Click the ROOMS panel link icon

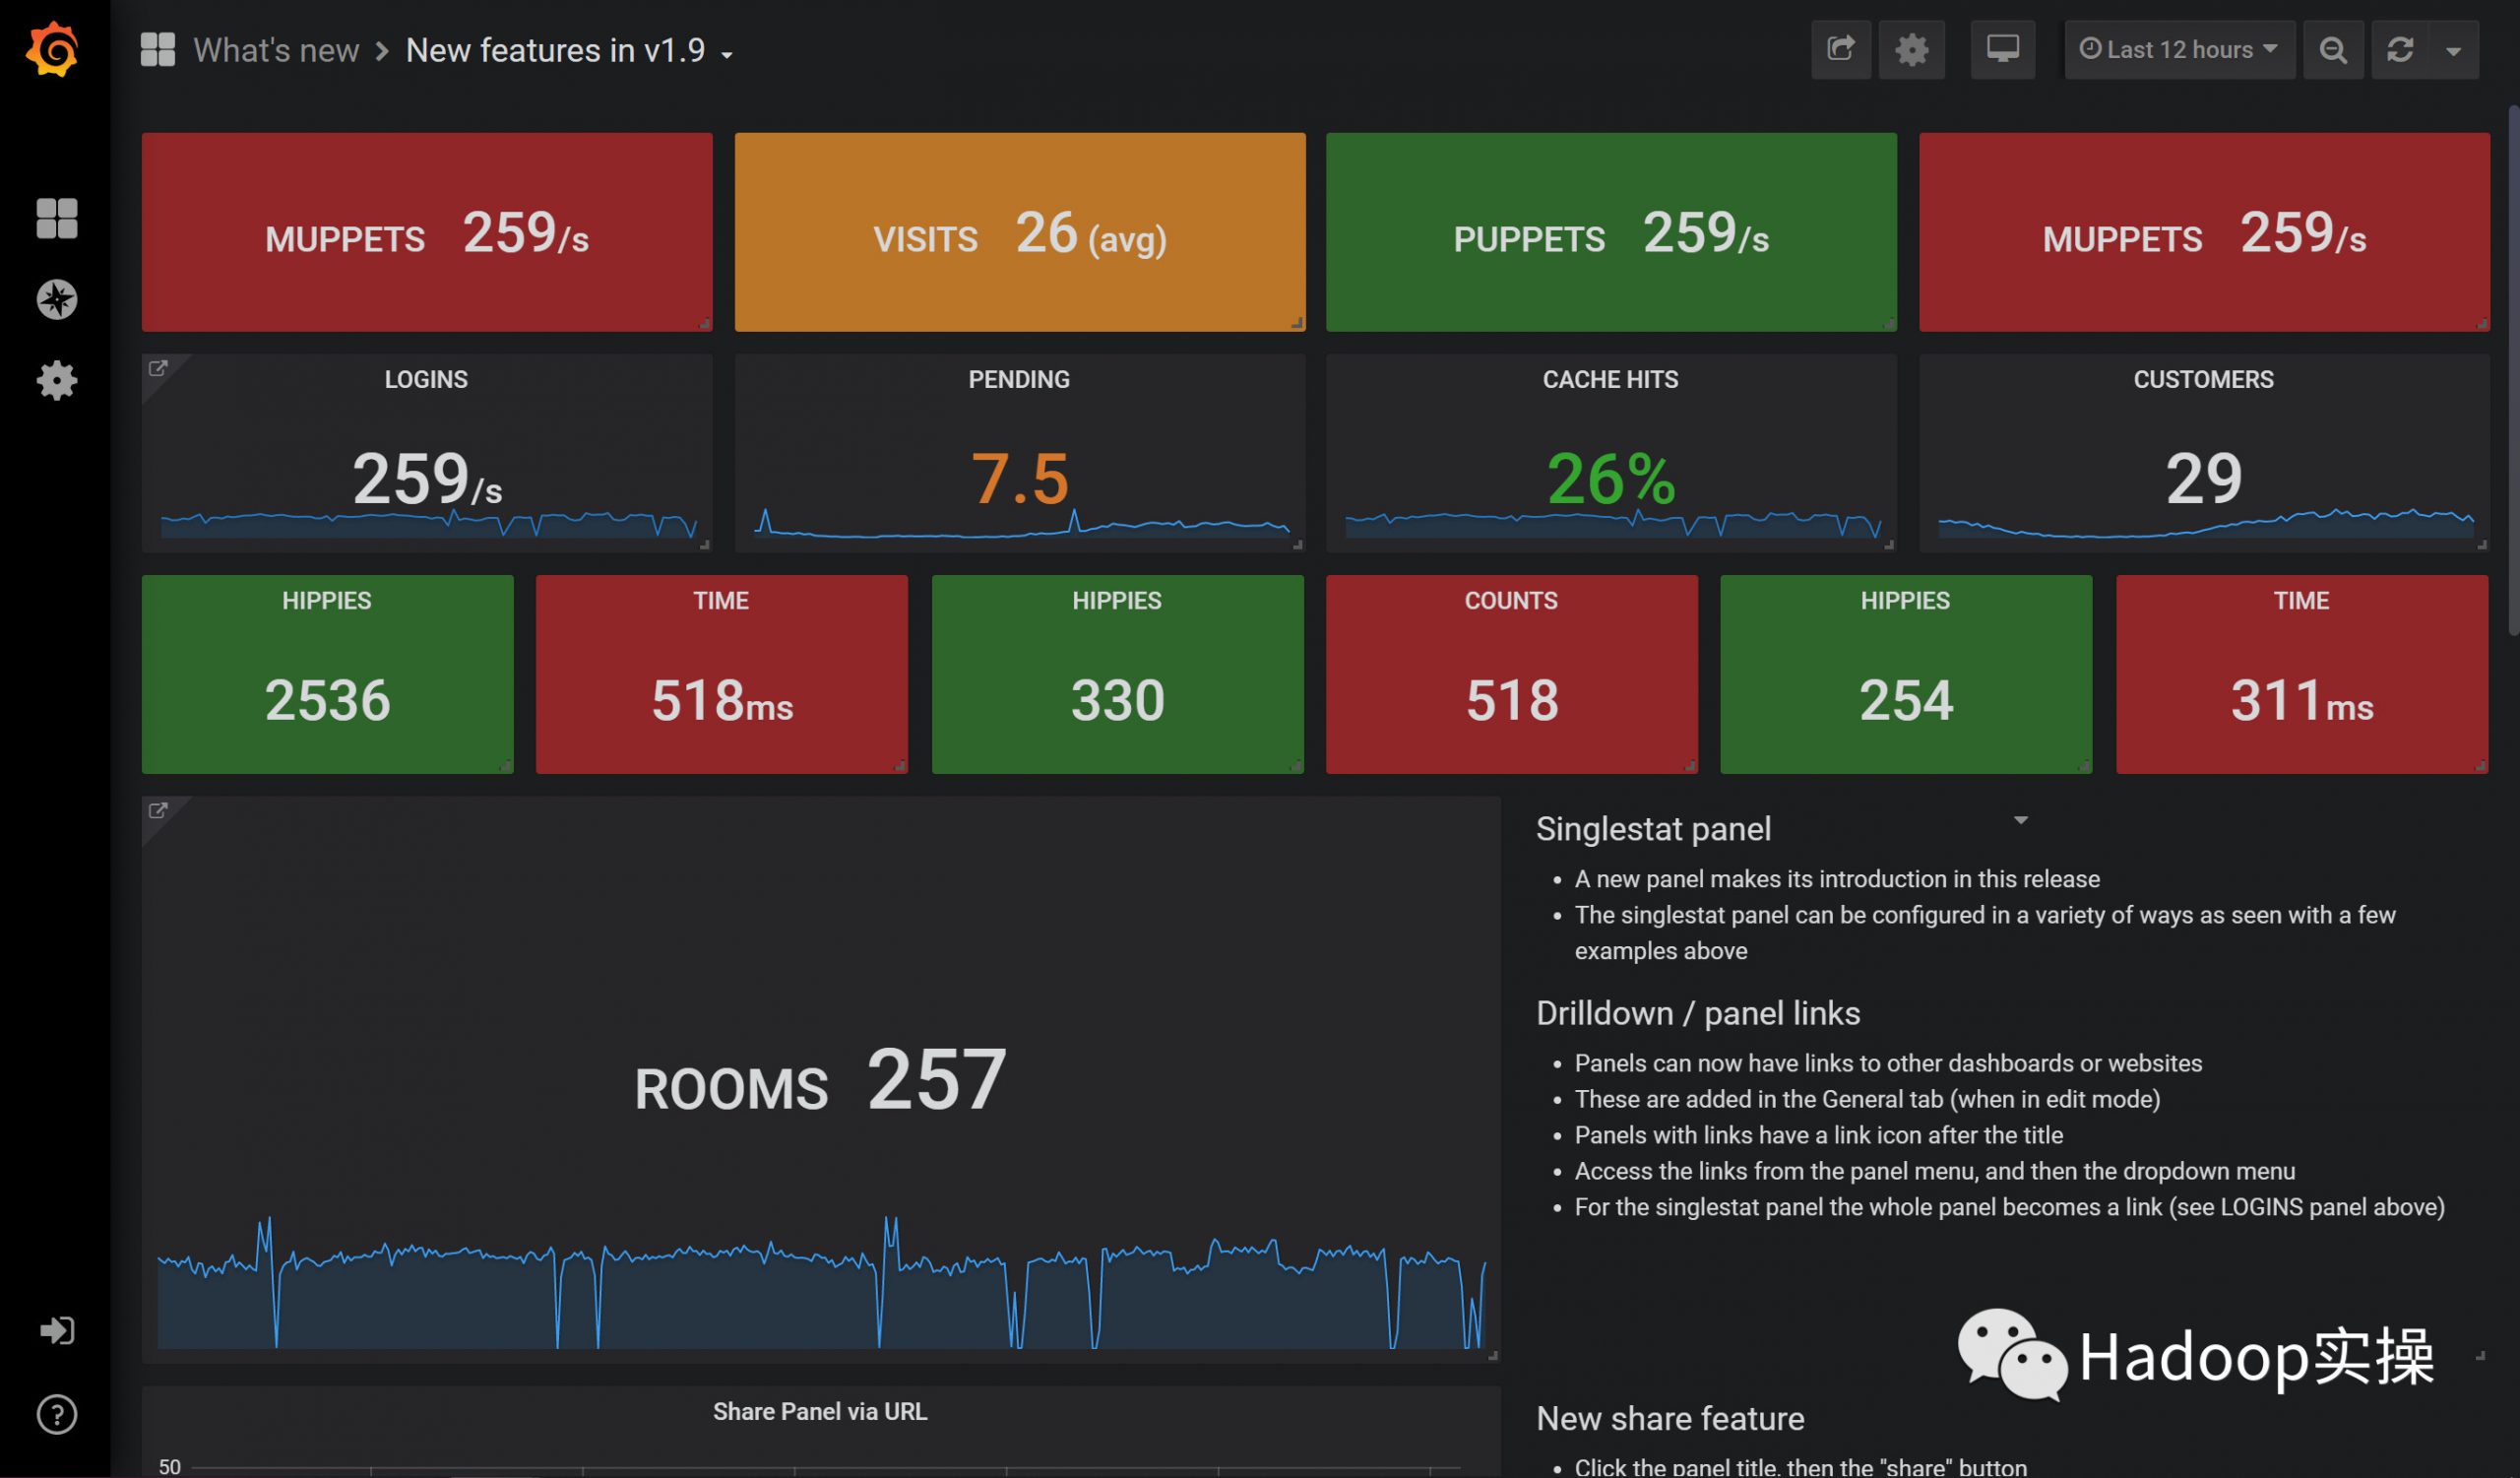pos(158,810)
